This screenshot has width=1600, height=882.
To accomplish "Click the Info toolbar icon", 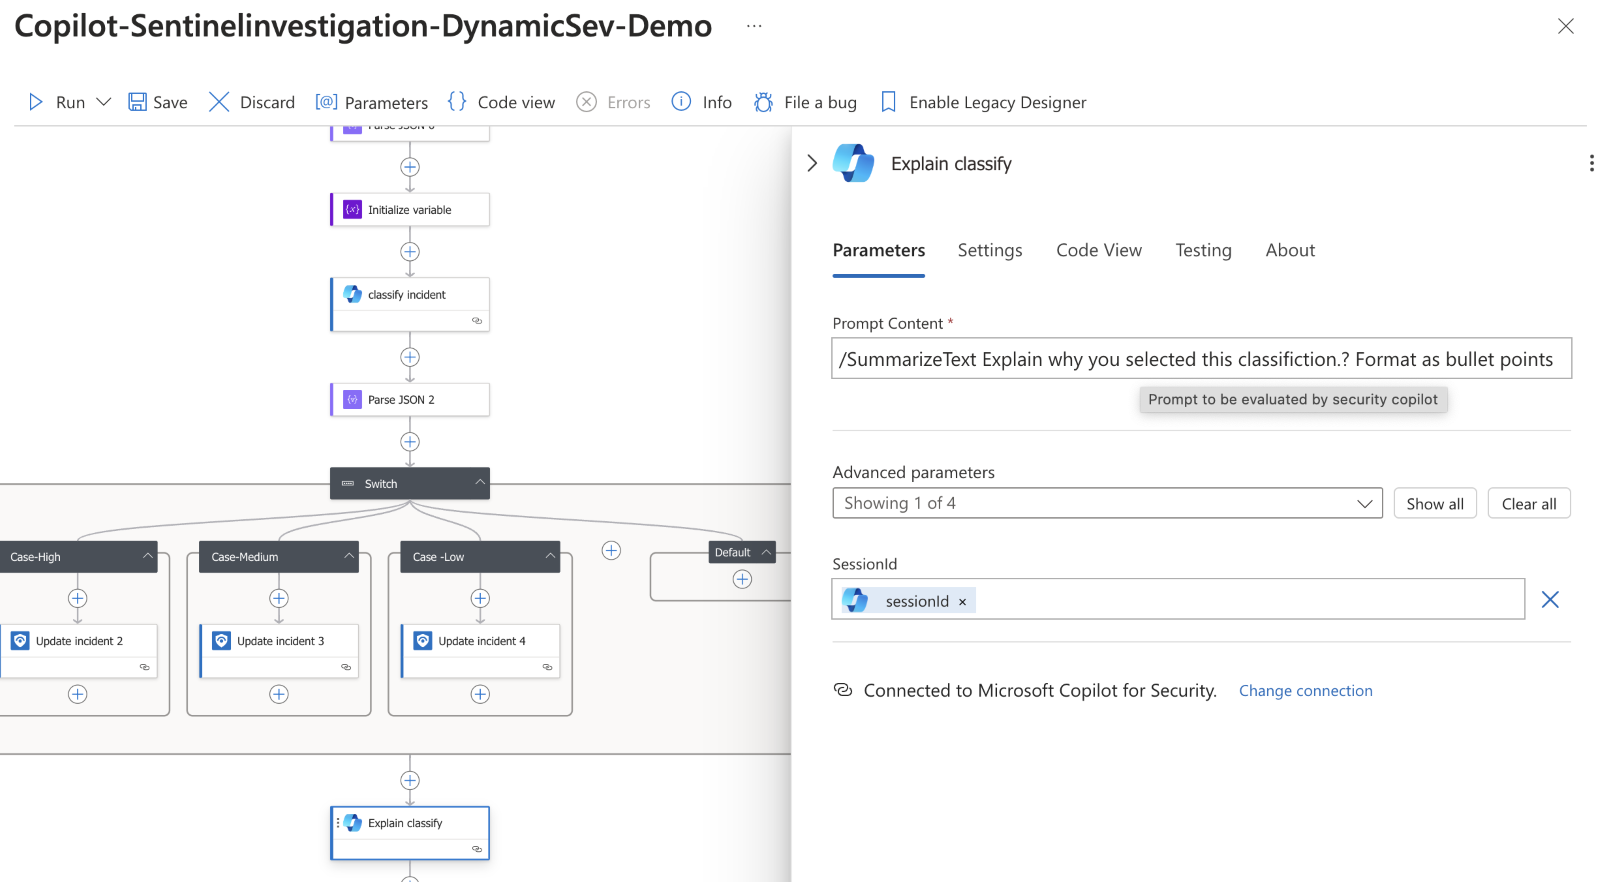I will point(681,102).
